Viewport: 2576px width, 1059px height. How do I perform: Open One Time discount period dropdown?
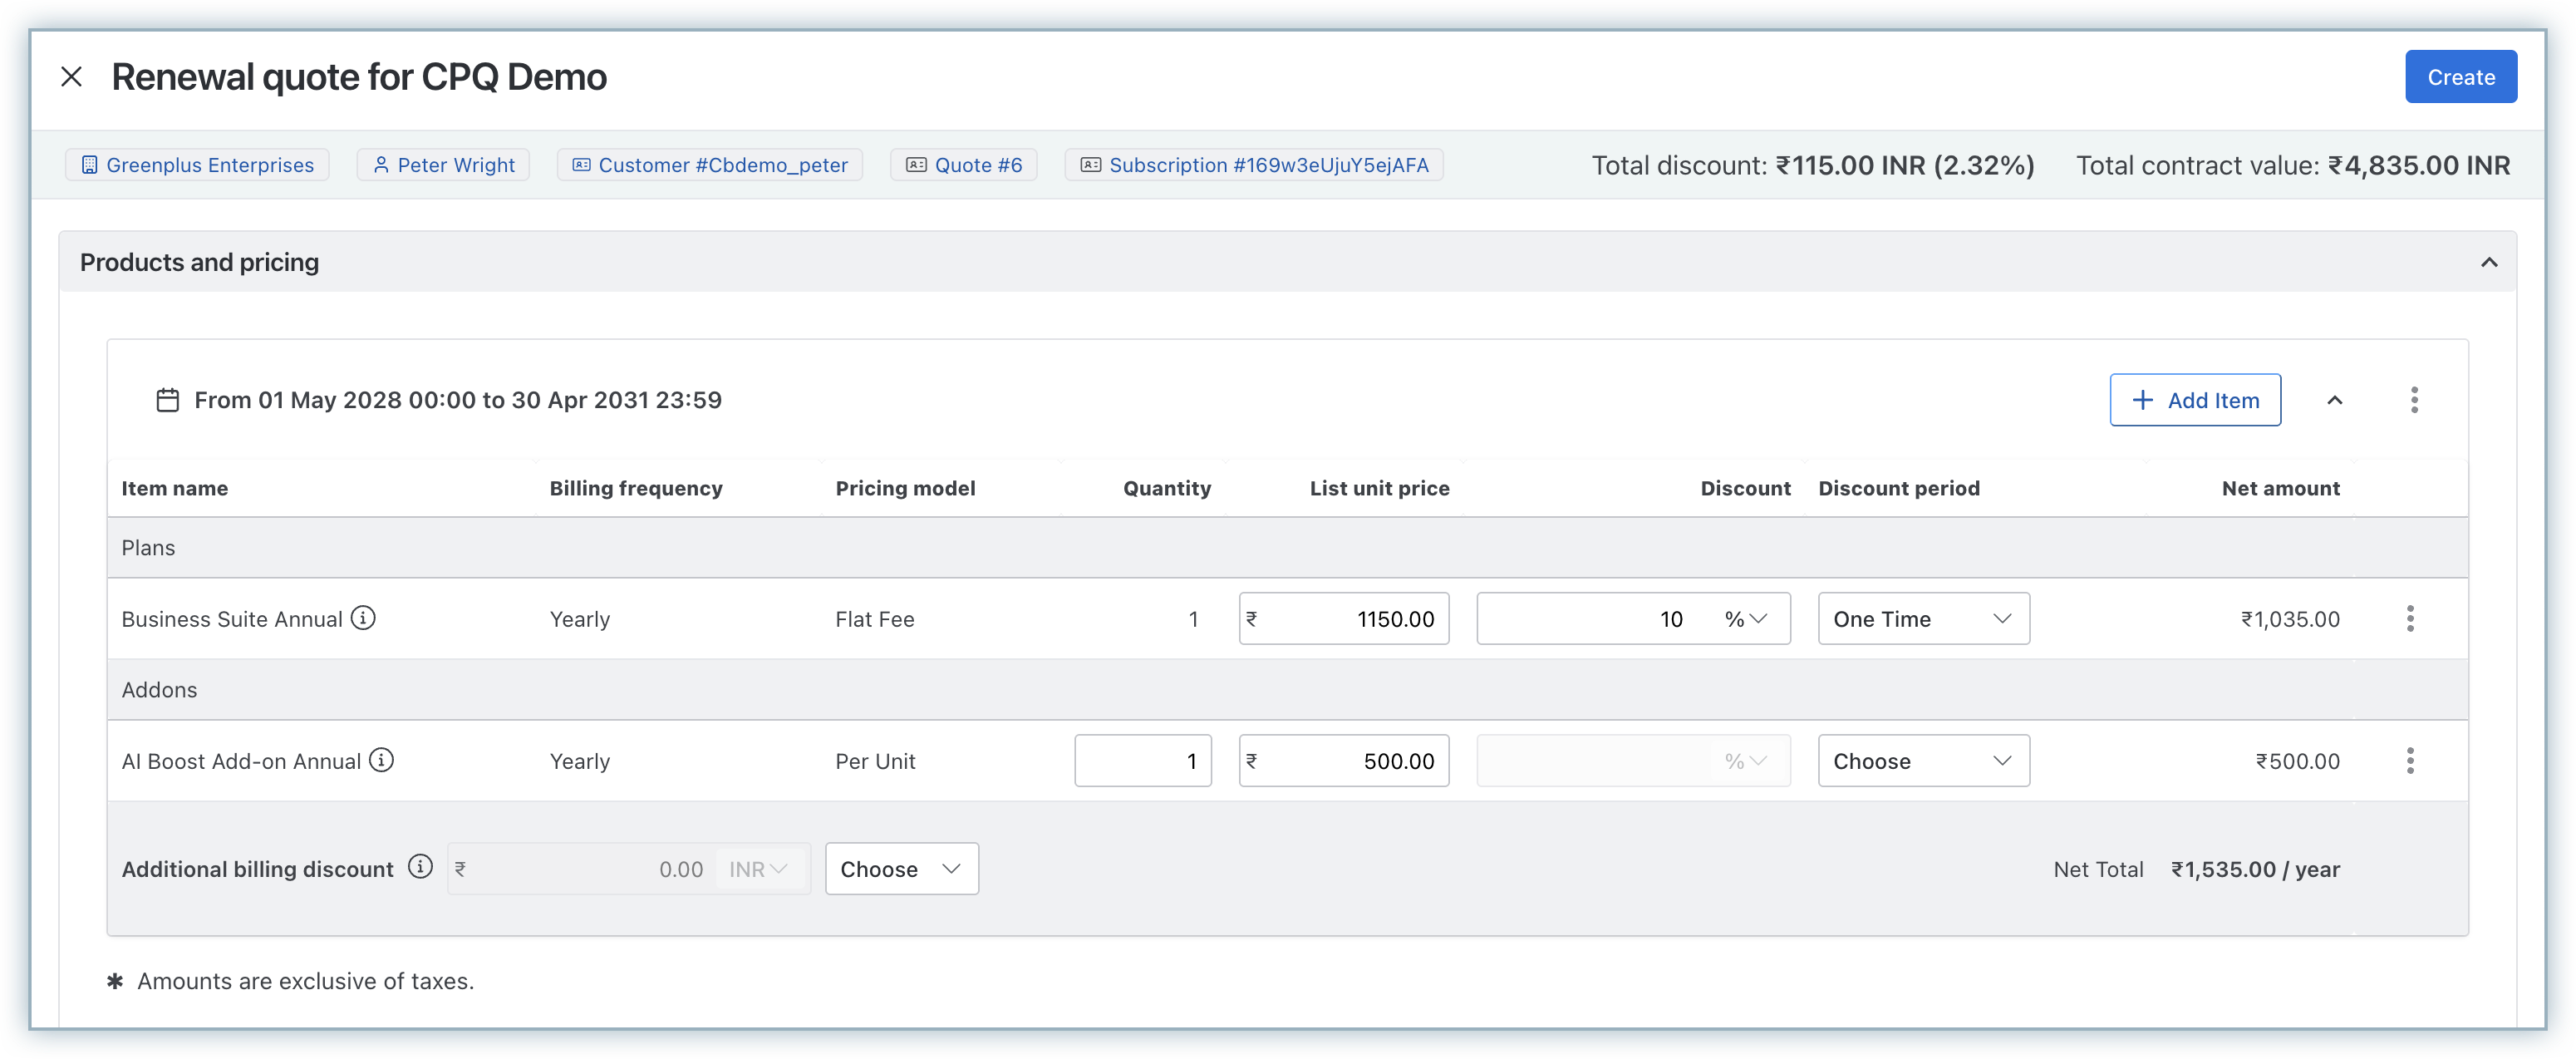tap(1923, 619)
